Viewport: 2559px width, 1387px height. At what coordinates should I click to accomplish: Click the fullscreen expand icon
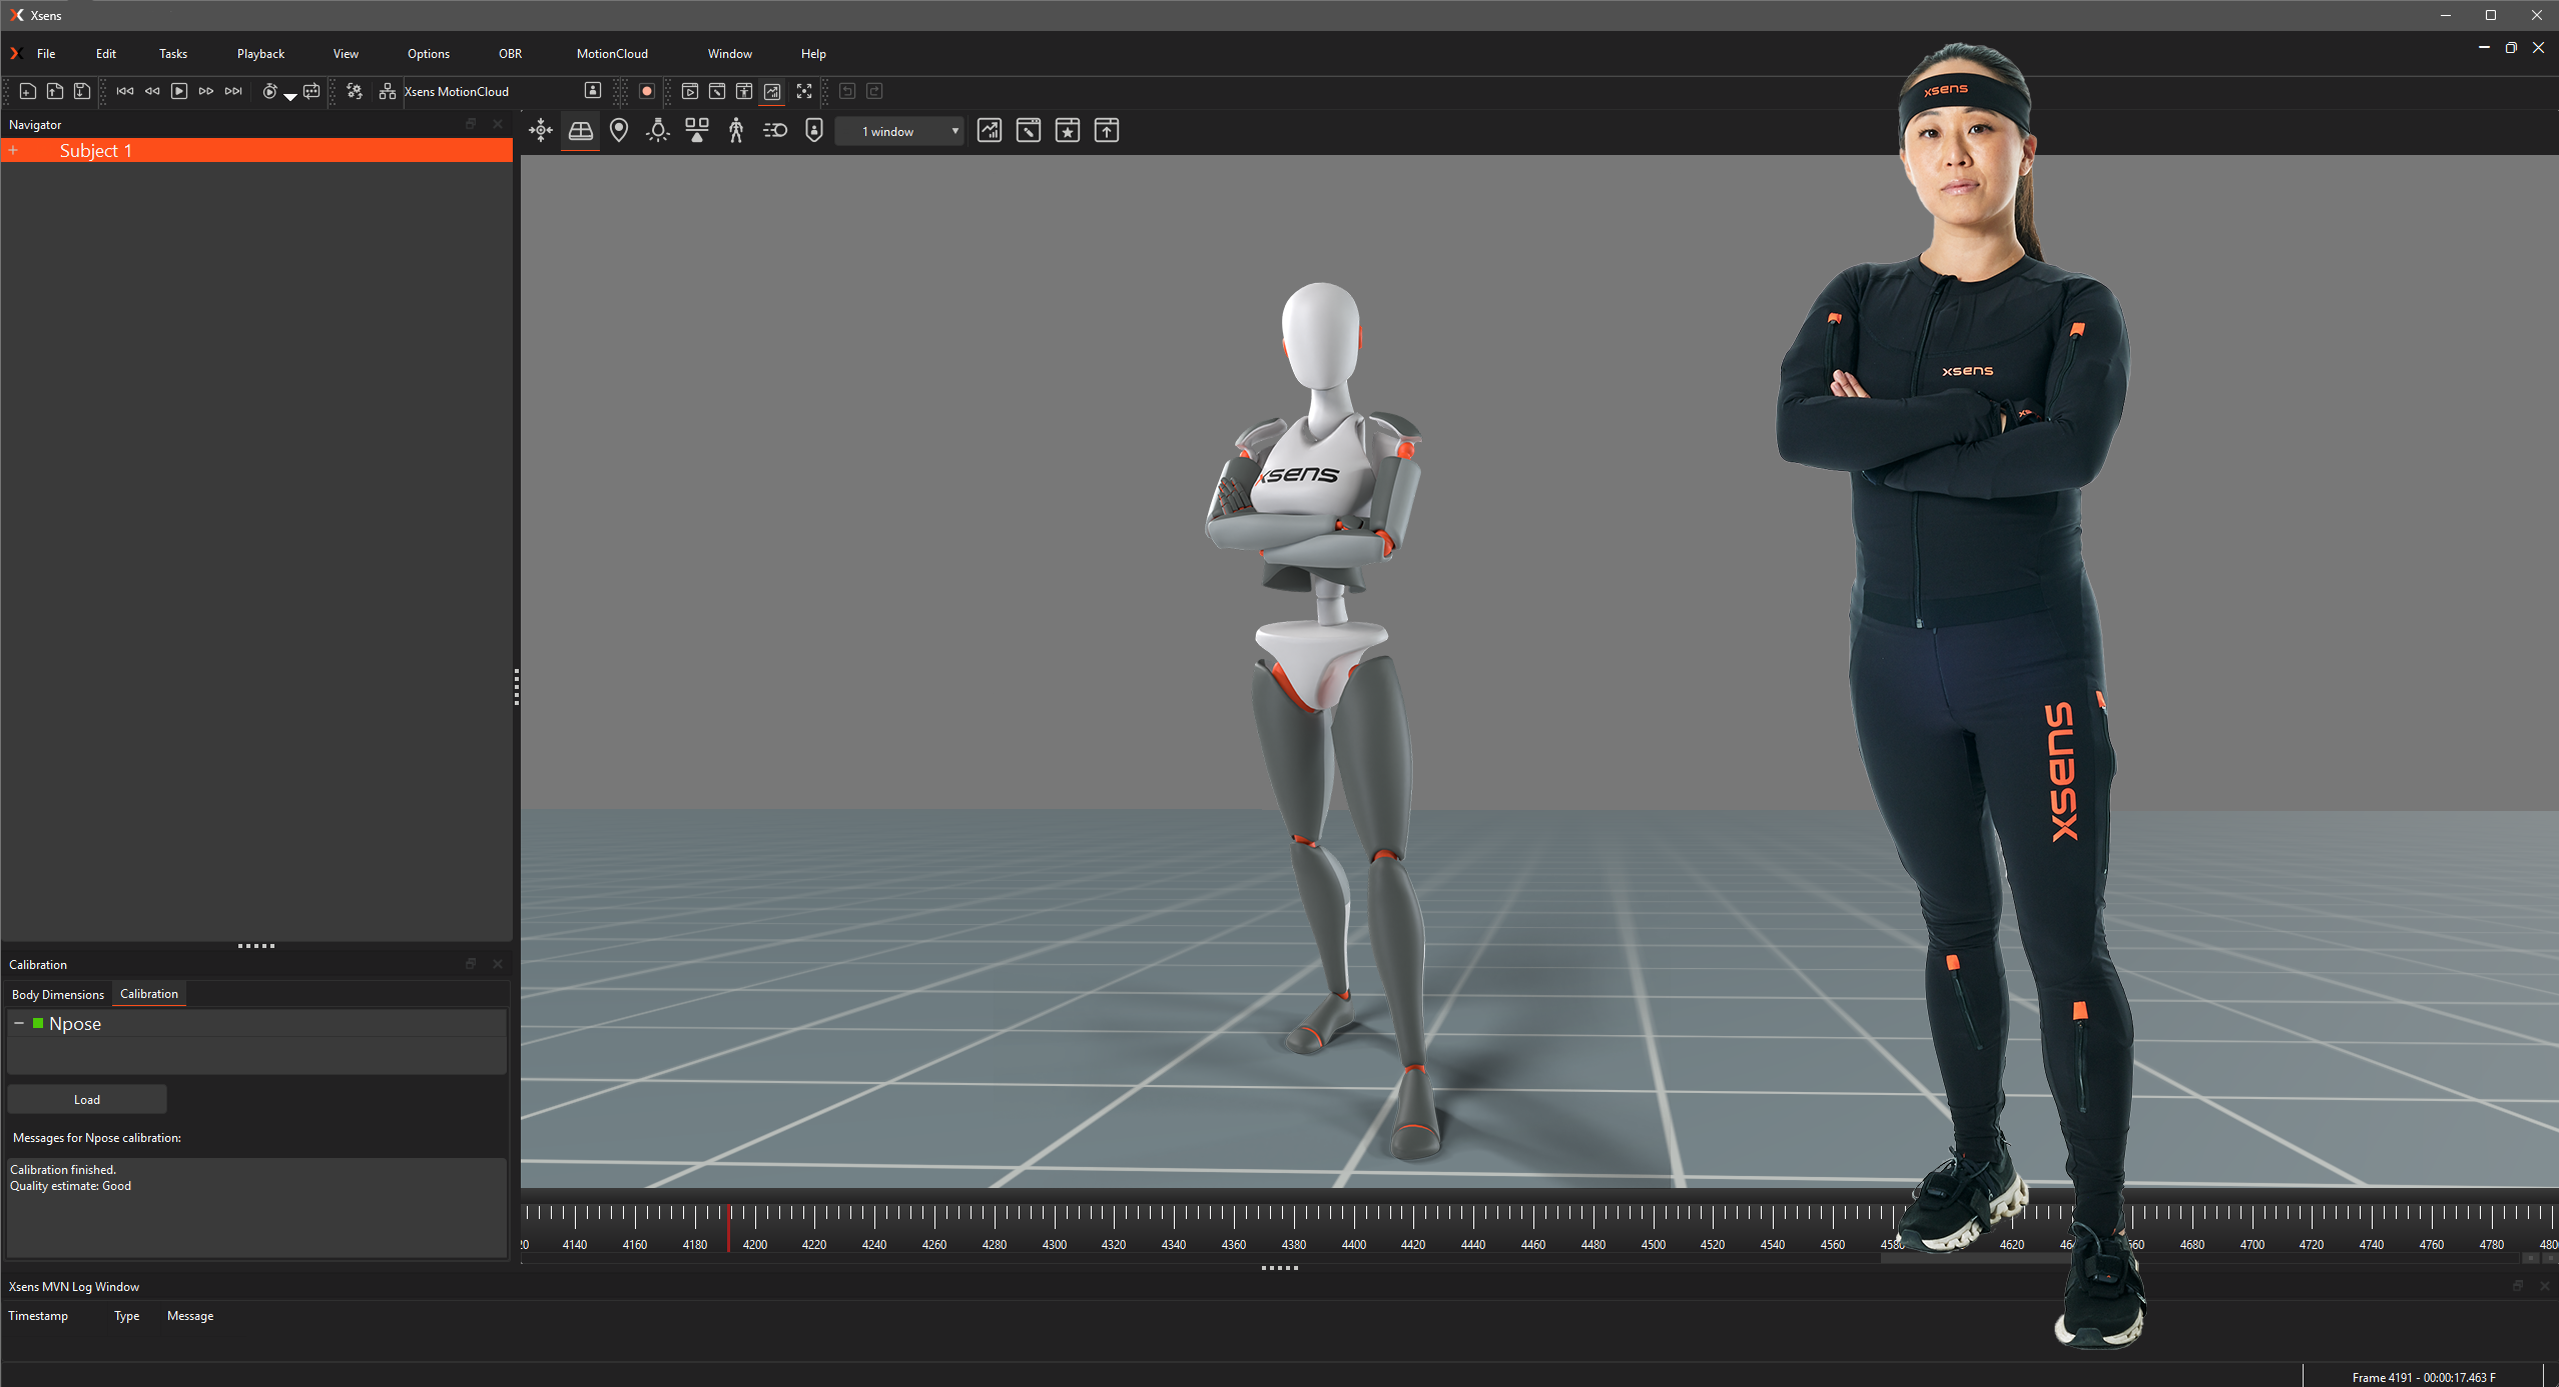coord(804,91)
